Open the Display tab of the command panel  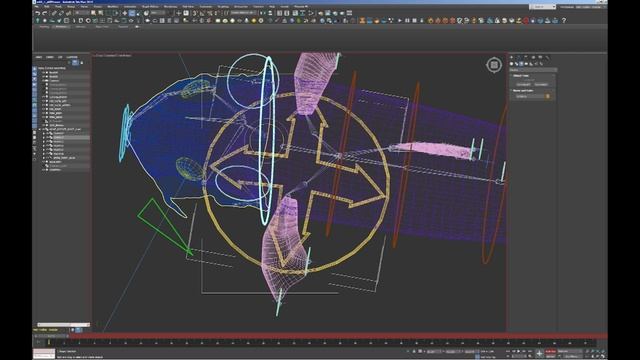(x=540, y=58)
